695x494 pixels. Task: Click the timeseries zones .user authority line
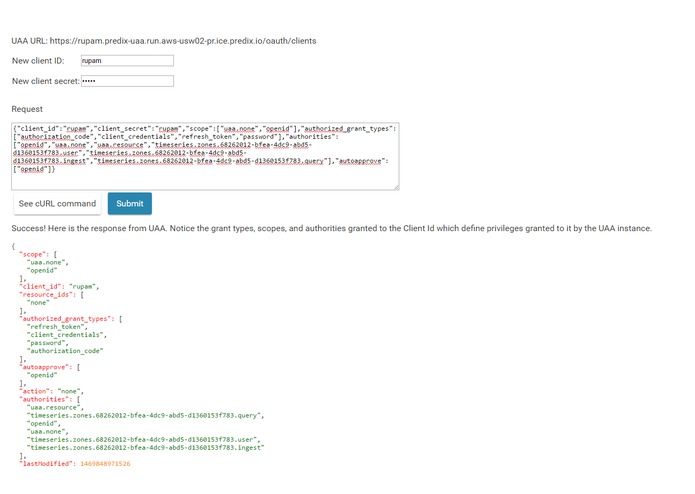pos(142,440)
